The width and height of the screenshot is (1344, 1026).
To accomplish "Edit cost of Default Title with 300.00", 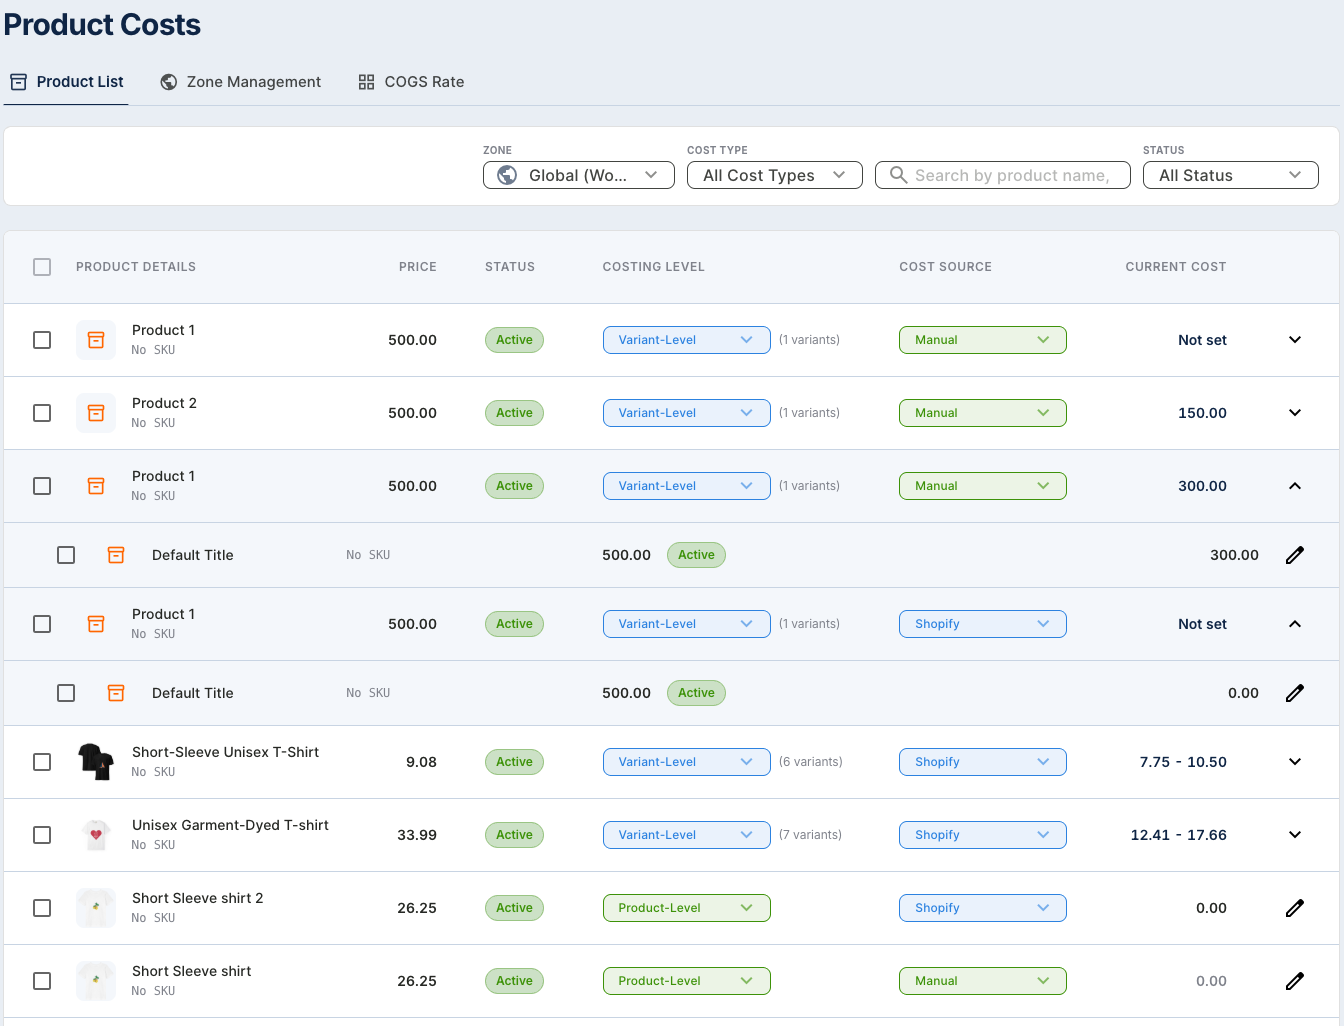I will [1295, 555].
